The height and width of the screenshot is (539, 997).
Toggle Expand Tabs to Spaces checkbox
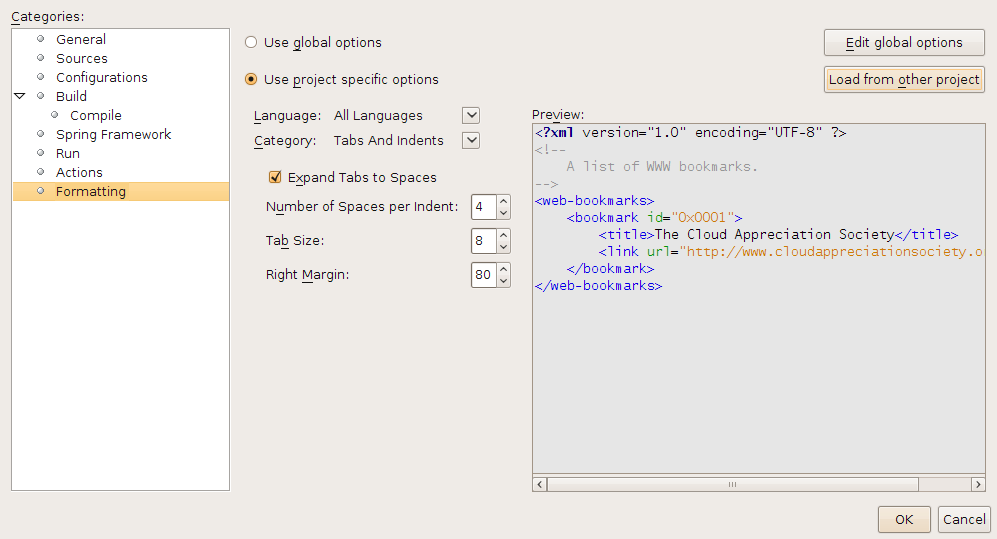[275, 177]
